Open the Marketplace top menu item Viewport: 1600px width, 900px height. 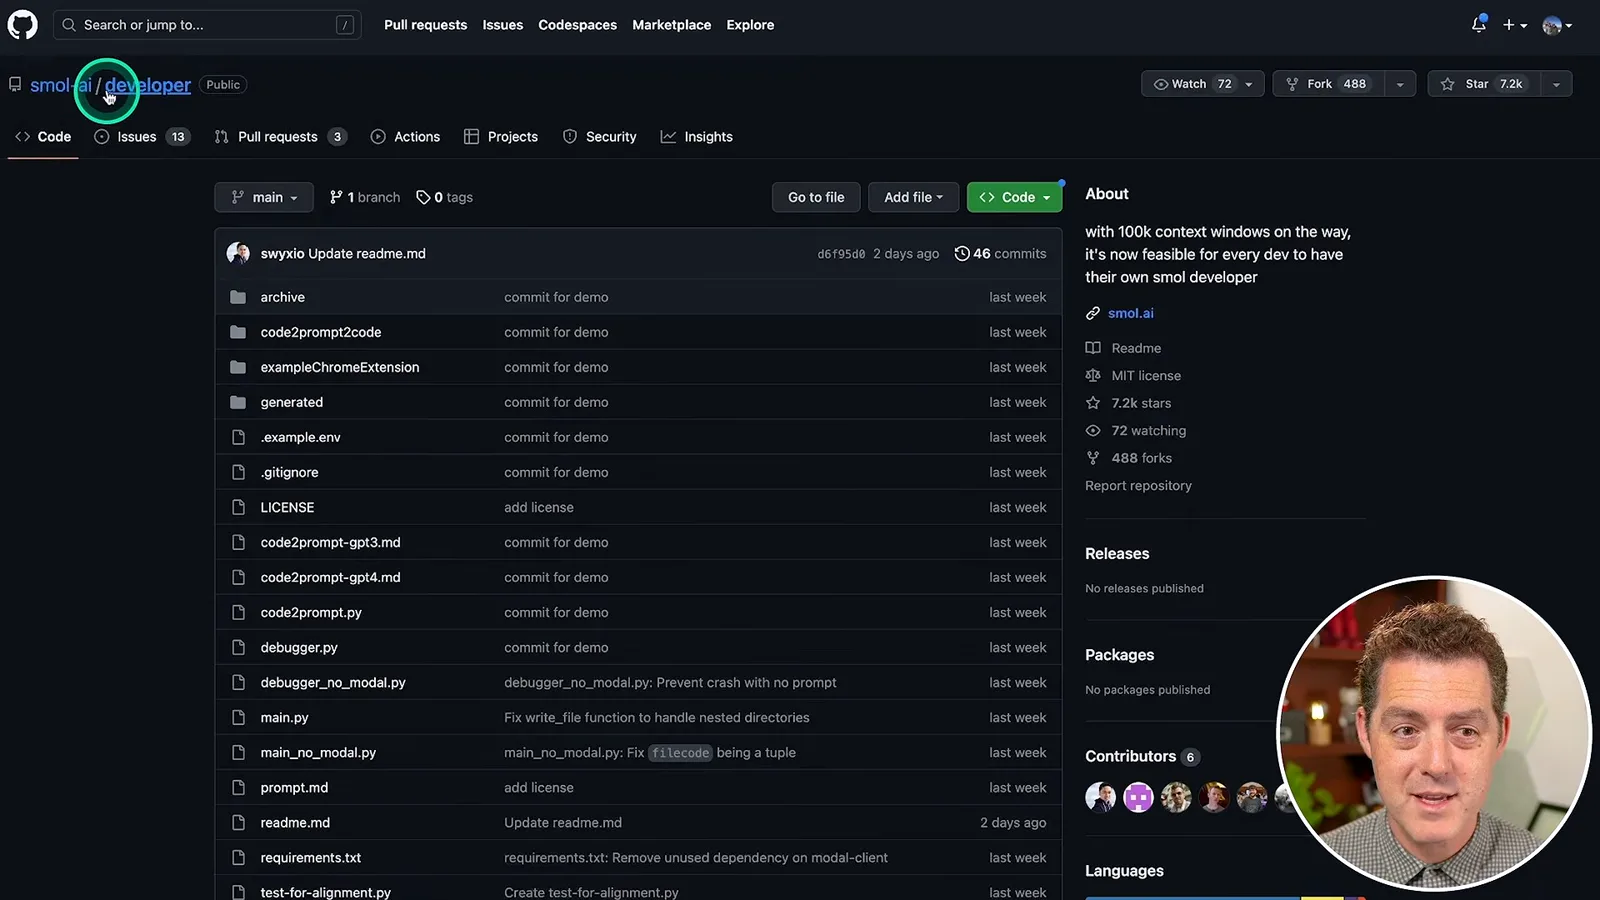pos(671,25)
